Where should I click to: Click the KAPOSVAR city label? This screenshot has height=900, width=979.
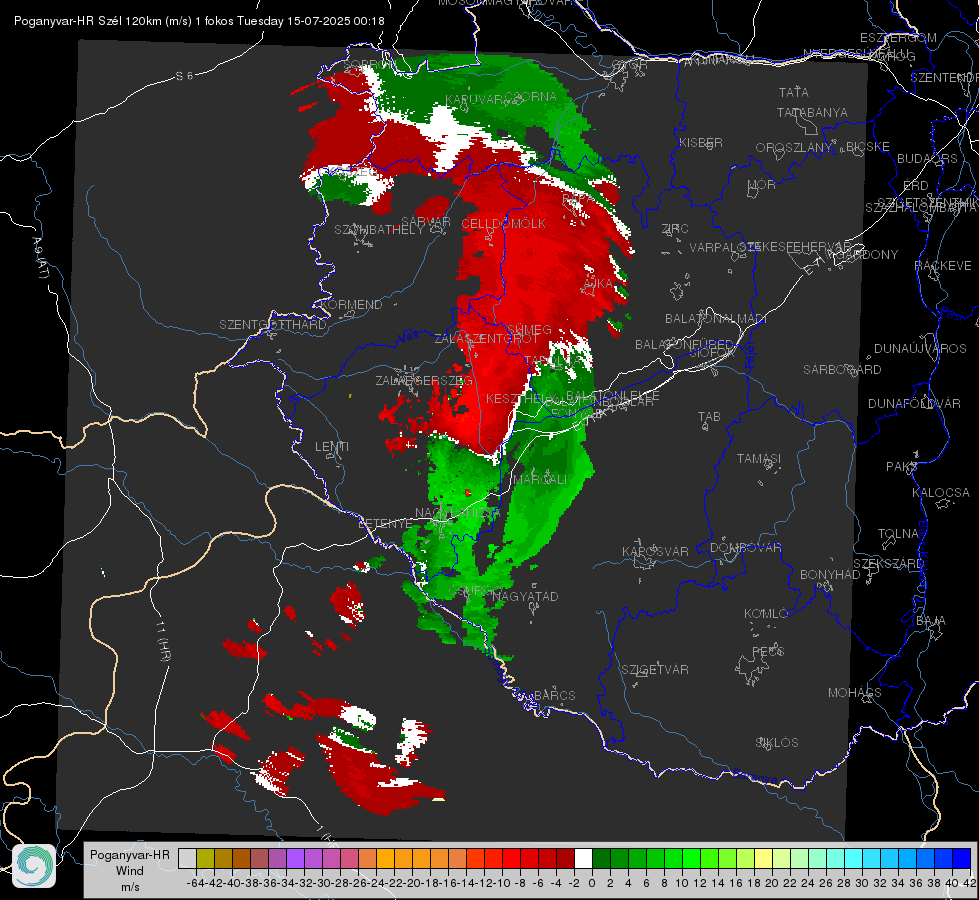(x=656, y=551)
